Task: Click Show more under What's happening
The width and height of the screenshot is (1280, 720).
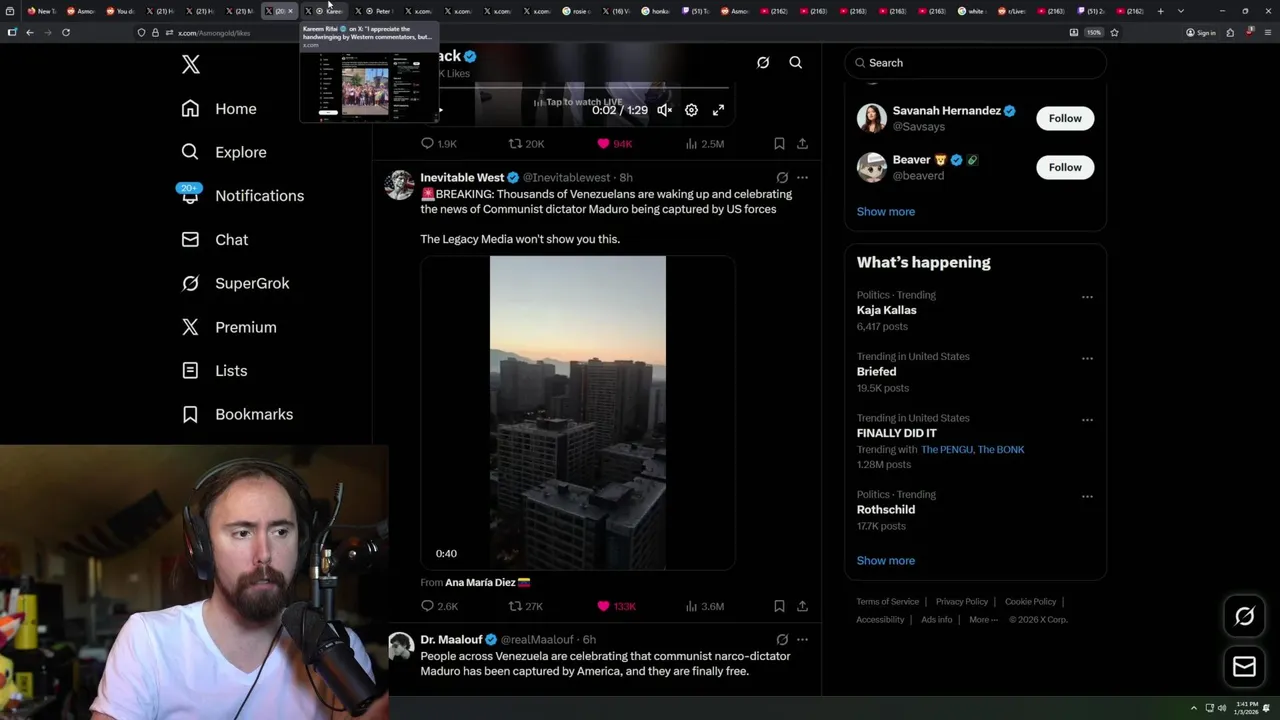Action: [886, 561]
